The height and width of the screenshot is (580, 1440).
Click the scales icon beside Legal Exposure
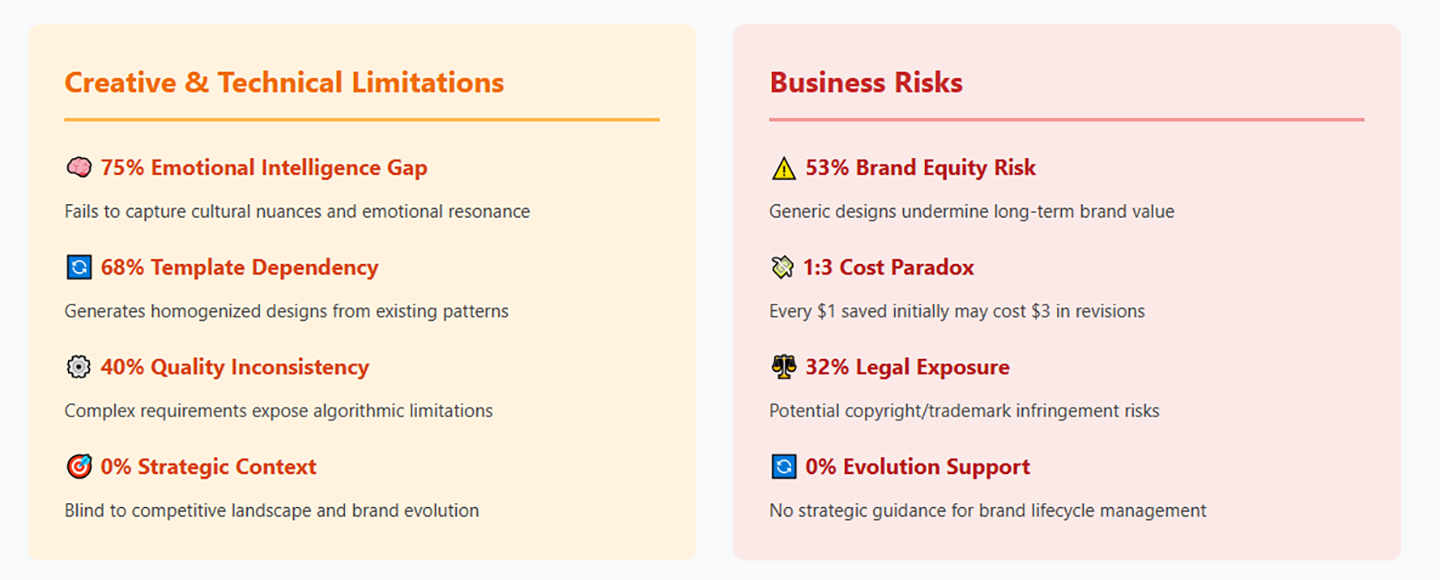tap(784, 368)
